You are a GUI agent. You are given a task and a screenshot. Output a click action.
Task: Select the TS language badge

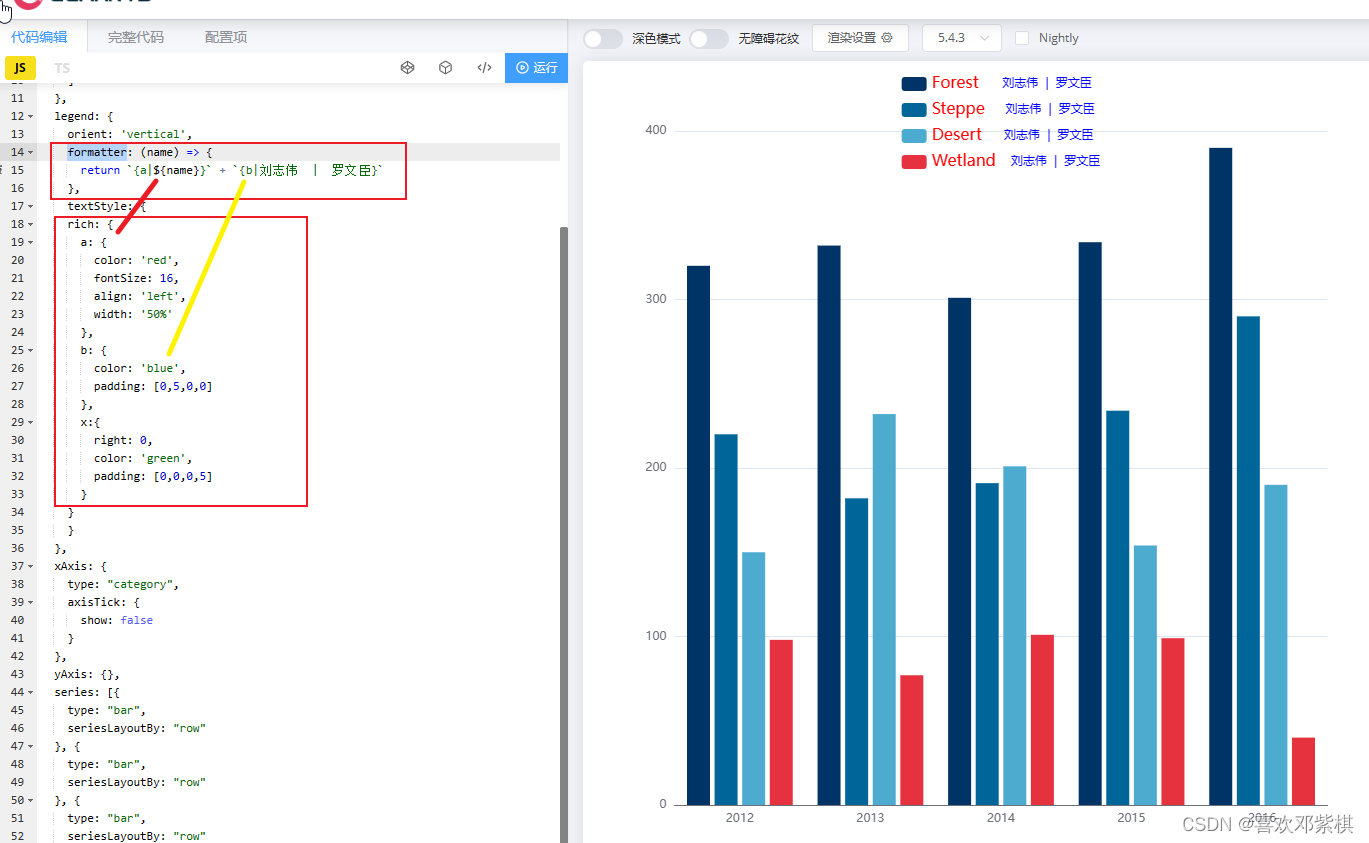tap(61, 67)
